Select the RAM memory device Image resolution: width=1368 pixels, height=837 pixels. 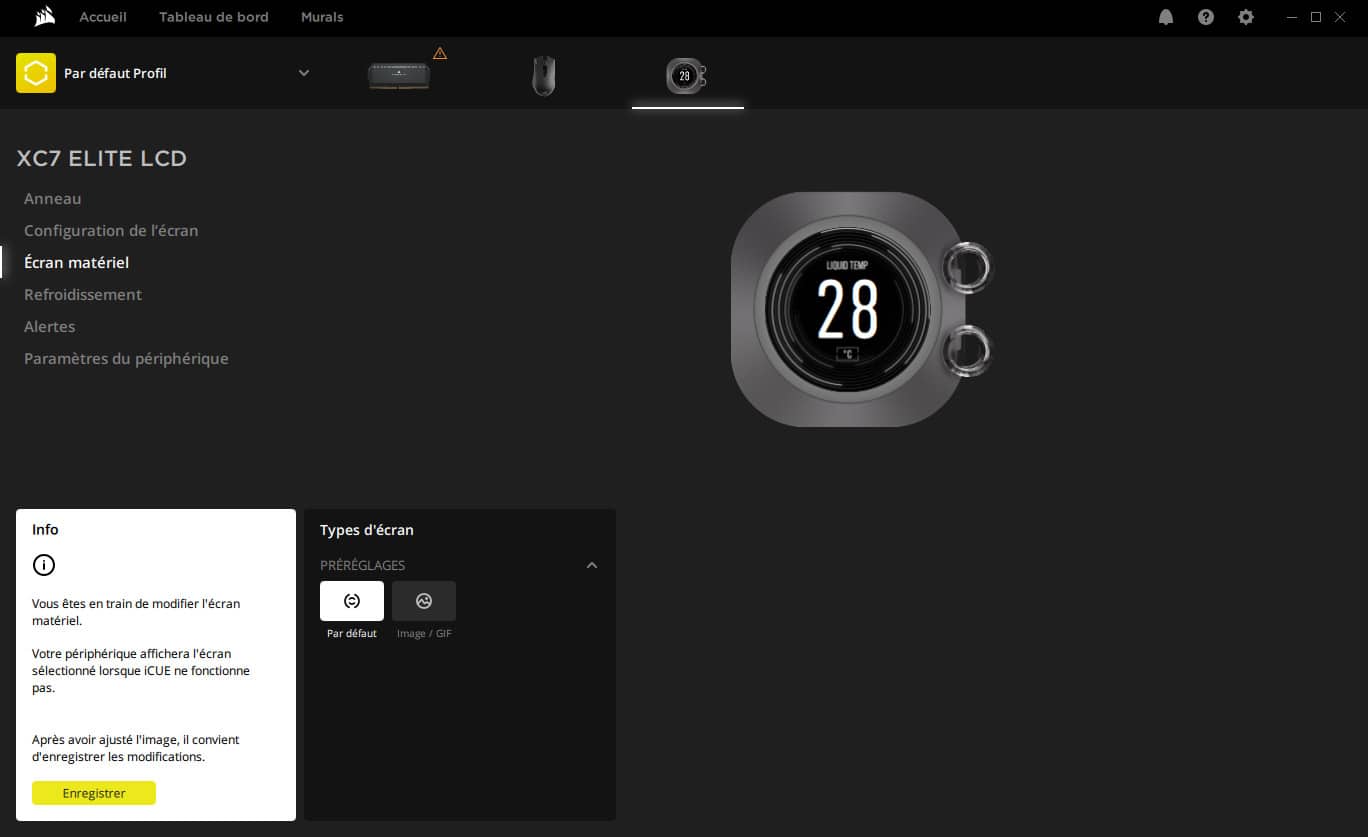tap(399, 75)
